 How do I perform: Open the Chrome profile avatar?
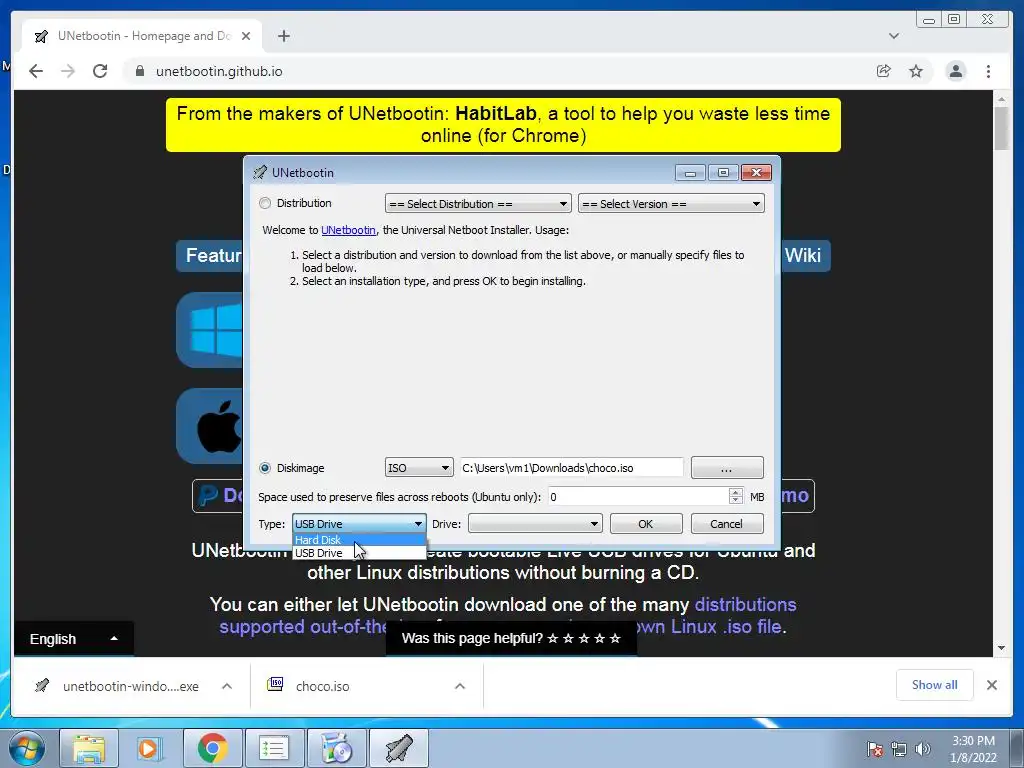pos(955,71)
